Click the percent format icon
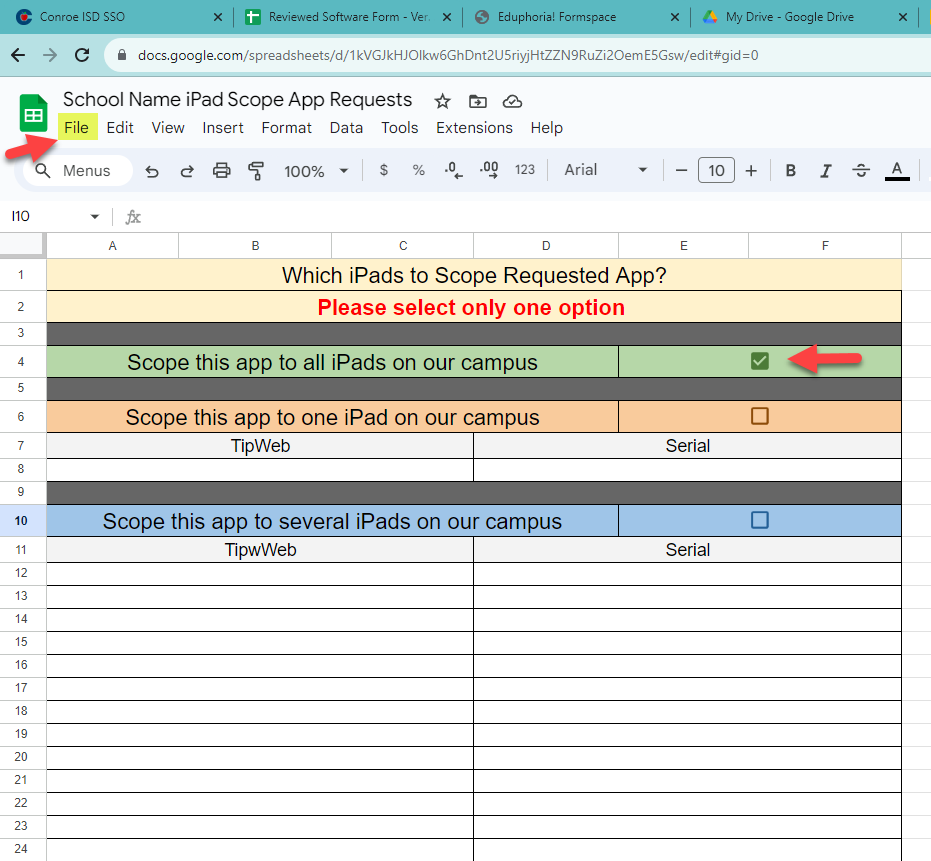This screenshot has width=931, height=861. click(418, 170)
